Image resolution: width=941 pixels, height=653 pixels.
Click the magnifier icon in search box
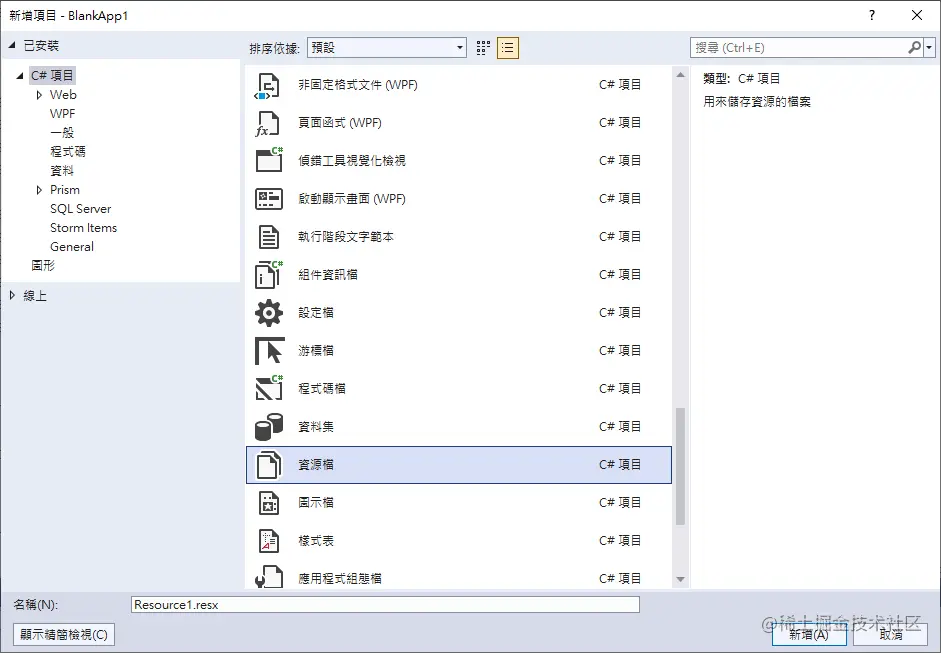(x=916, y=47)
